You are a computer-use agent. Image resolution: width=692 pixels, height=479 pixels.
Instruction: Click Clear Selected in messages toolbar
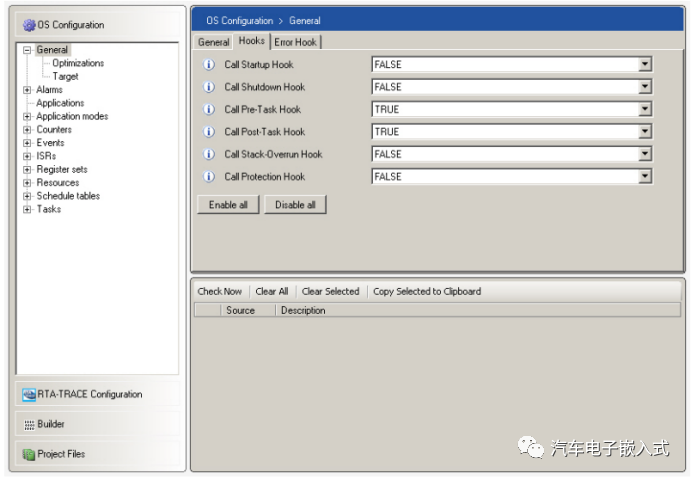tap(331, 292)
